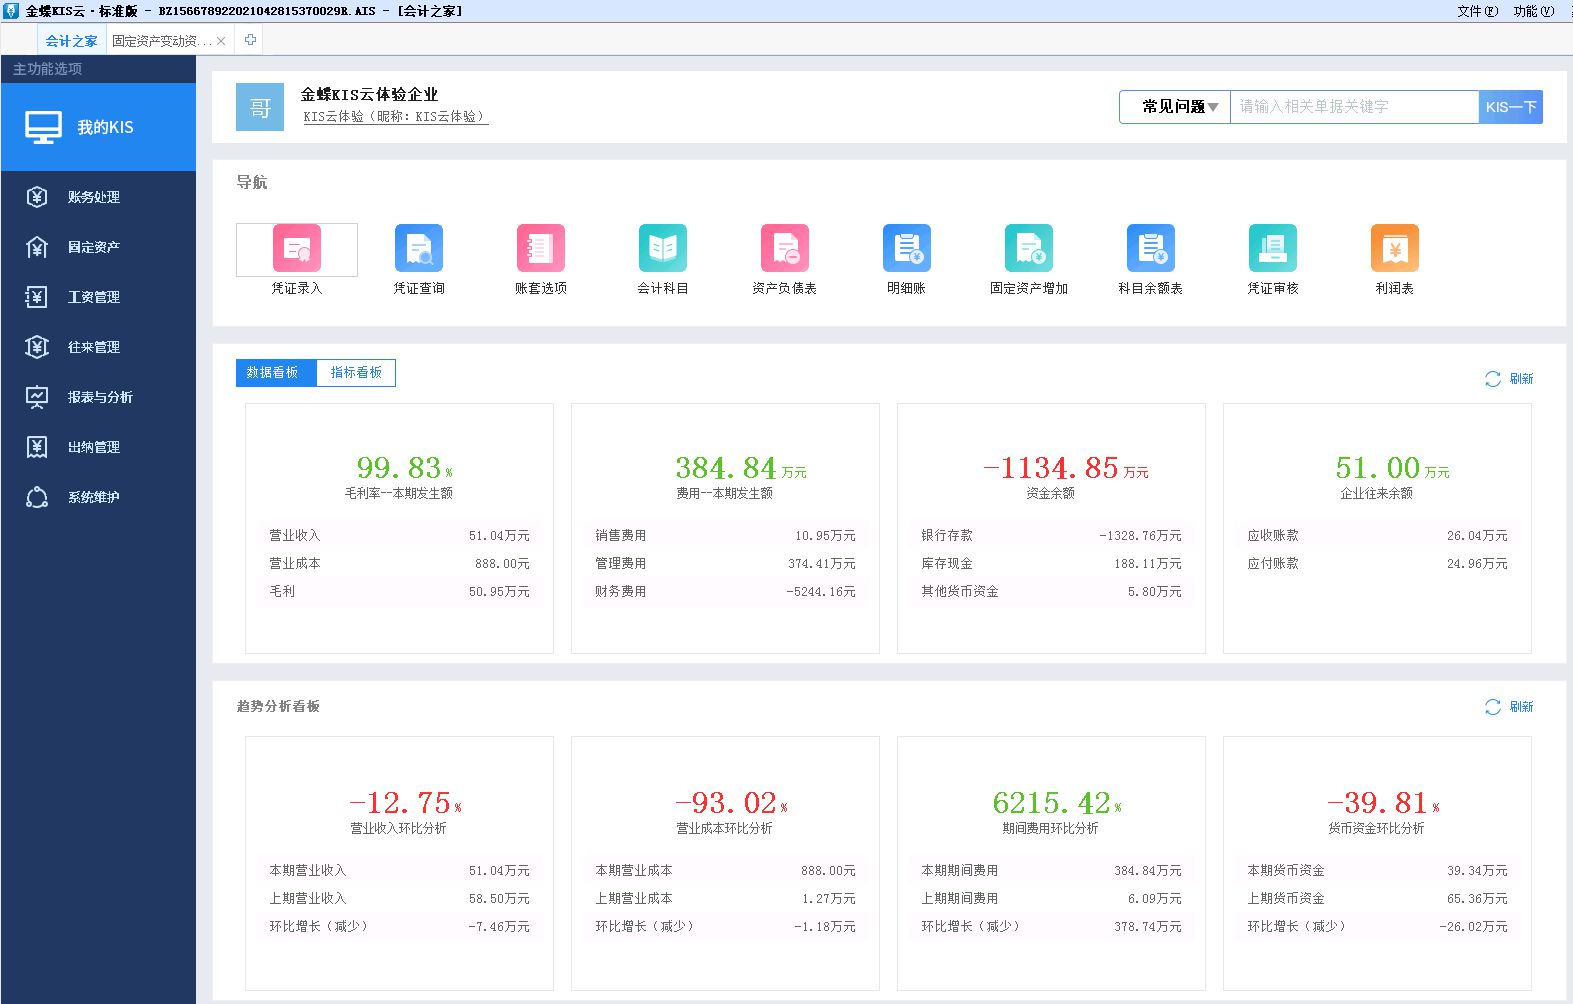
Task: Select the 上期期间费用 row
Action: click(1051, 899)
